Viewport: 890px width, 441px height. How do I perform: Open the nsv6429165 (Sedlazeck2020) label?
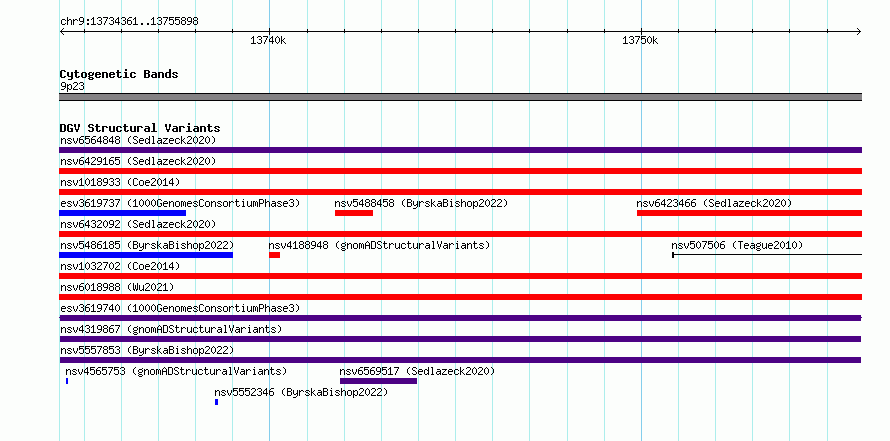coord(138,161)
